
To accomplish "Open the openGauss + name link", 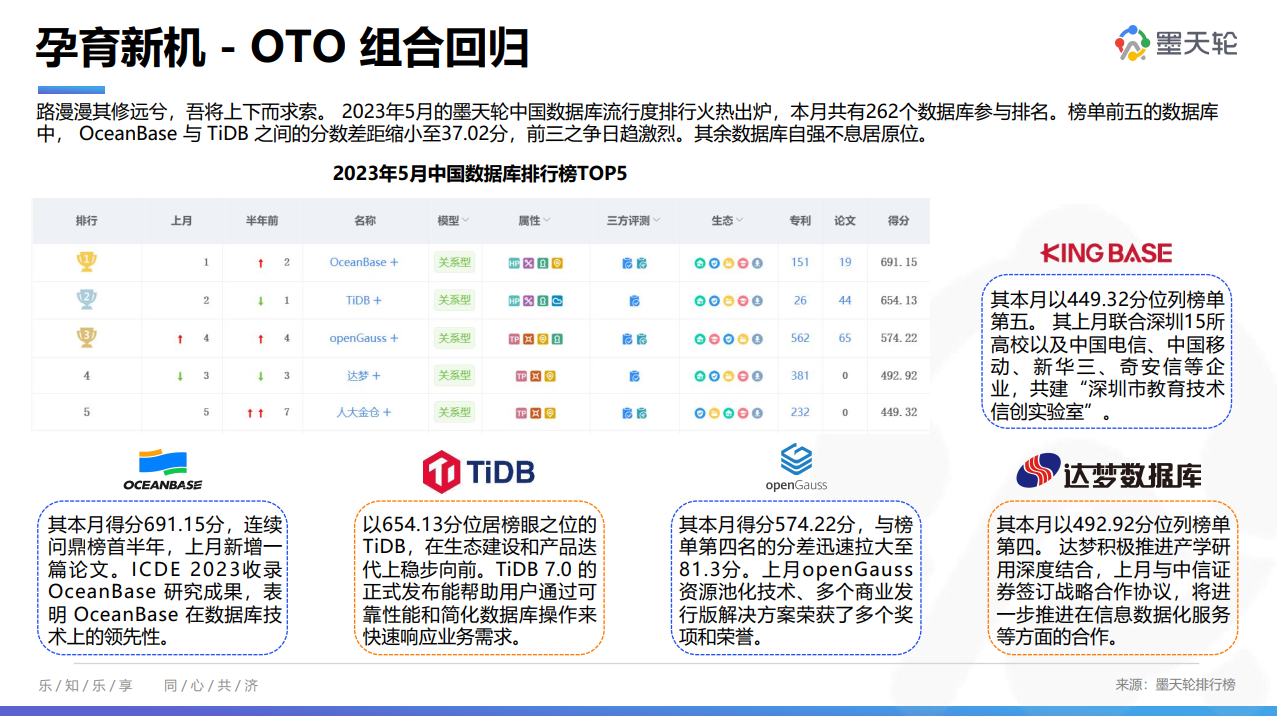I will click(x=364, y=338).
